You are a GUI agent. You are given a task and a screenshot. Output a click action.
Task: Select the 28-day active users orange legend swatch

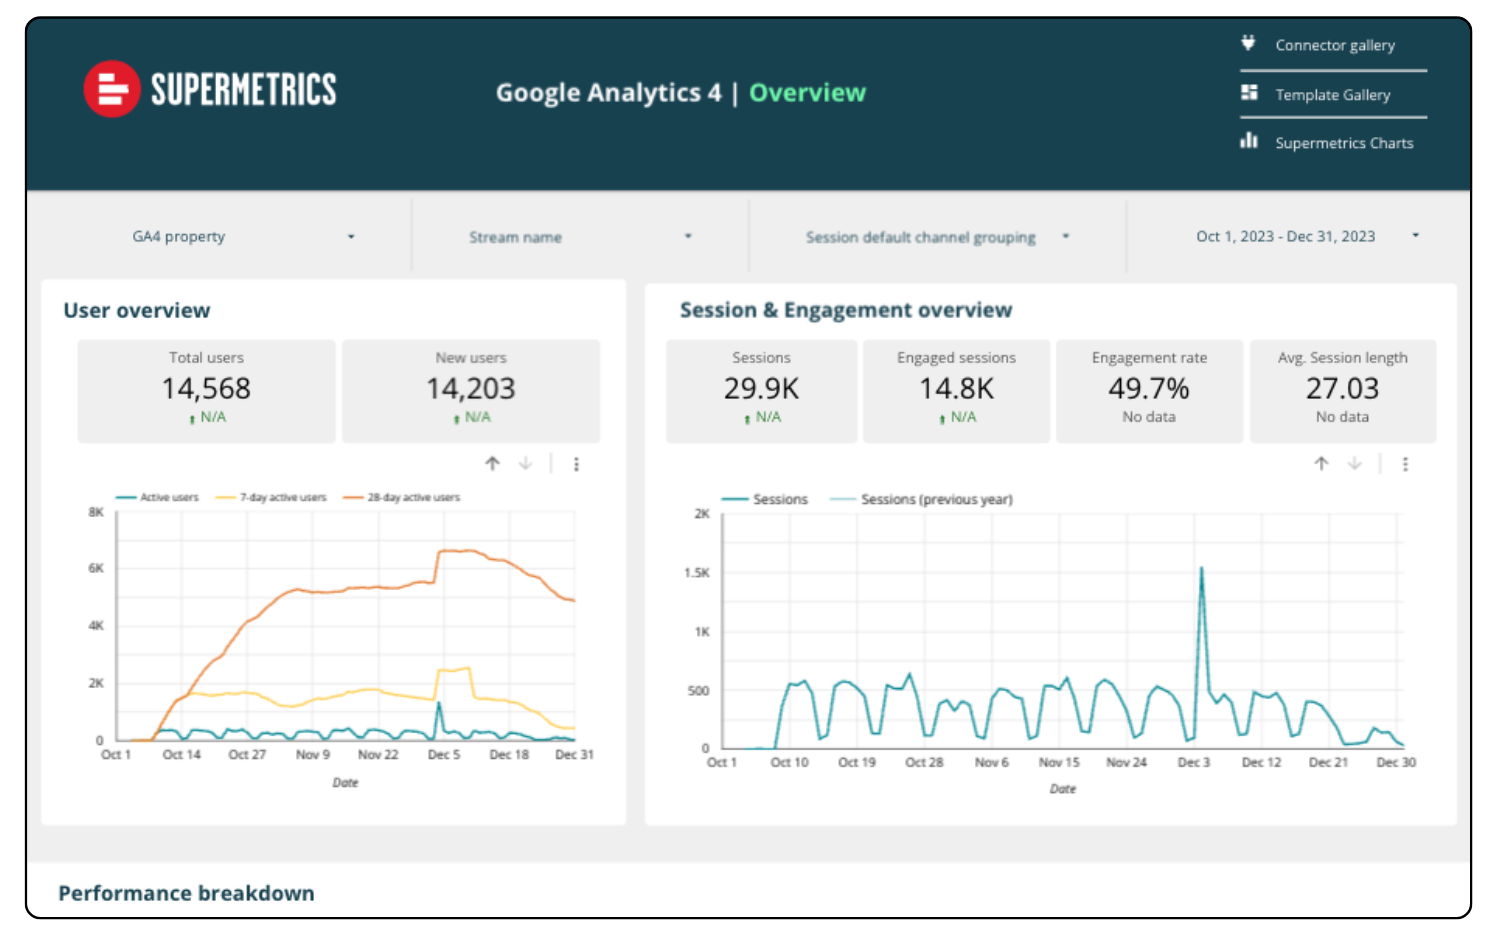coord(353,497)
